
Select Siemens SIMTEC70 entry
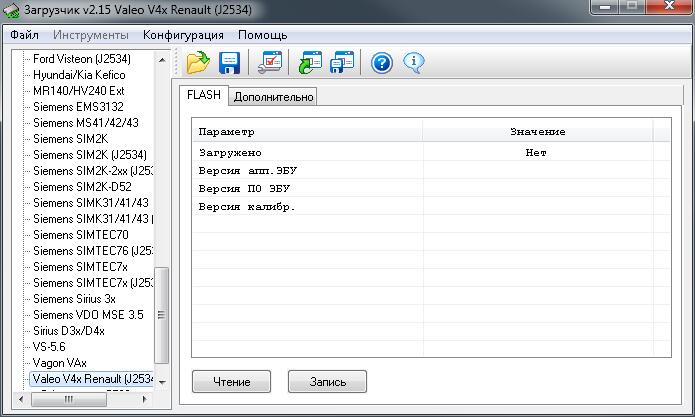tap(81, 234)
